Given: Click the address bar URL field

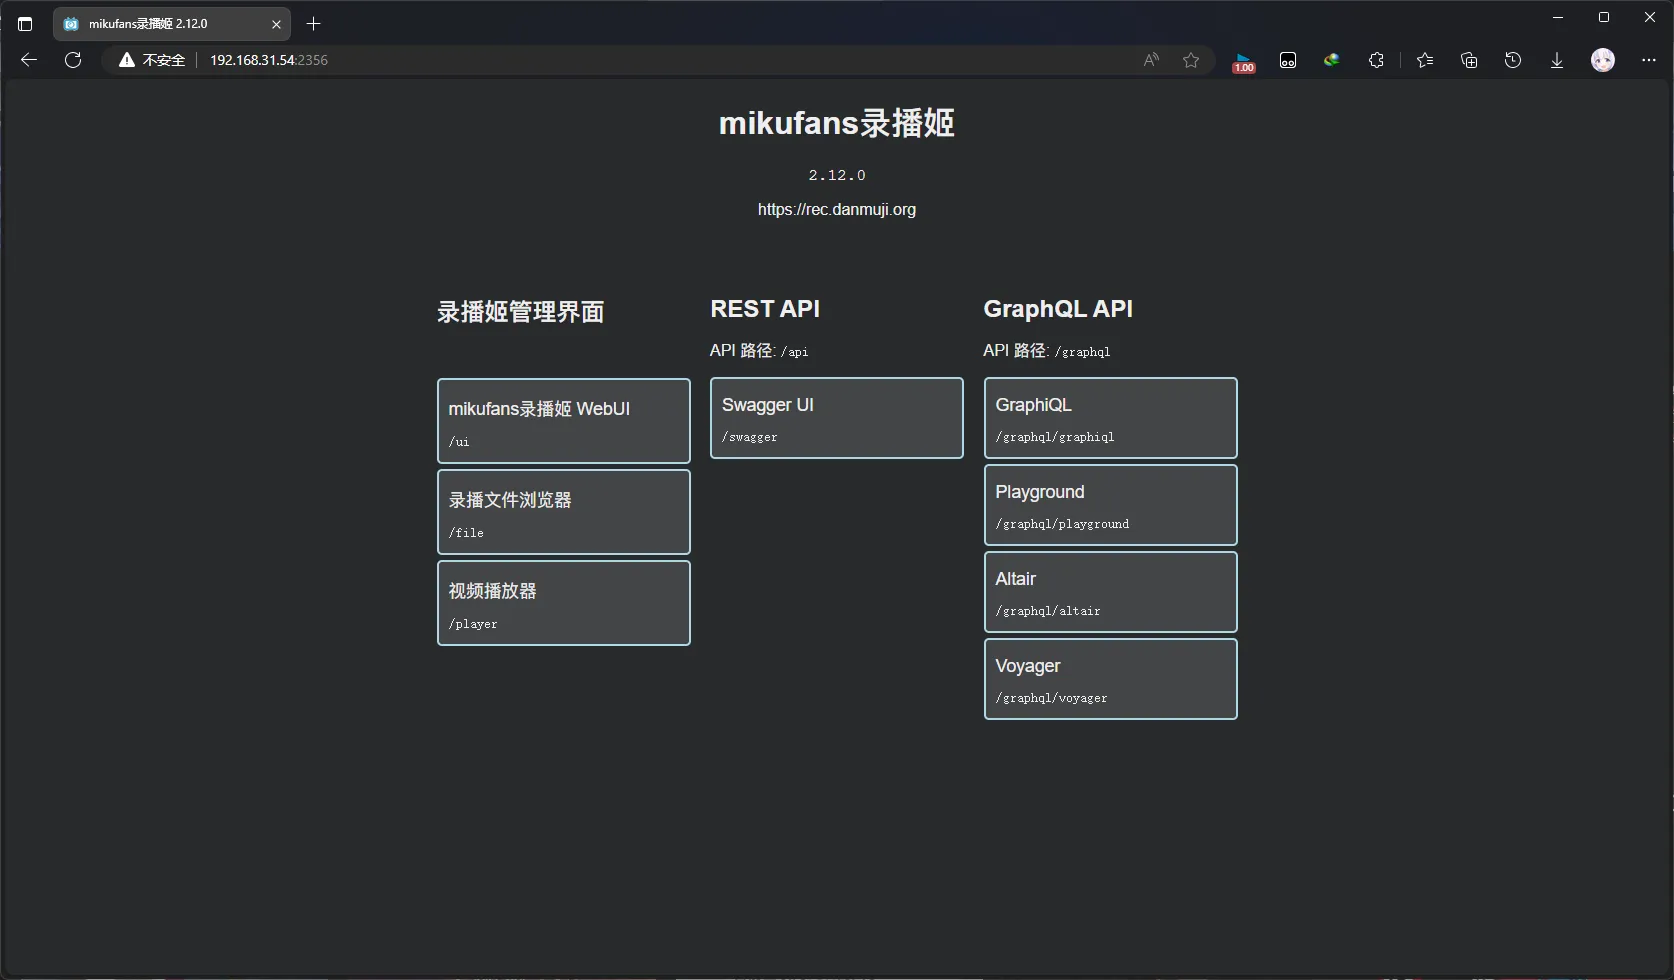Looking at the screenshot, I should click(x=660, y=60).
